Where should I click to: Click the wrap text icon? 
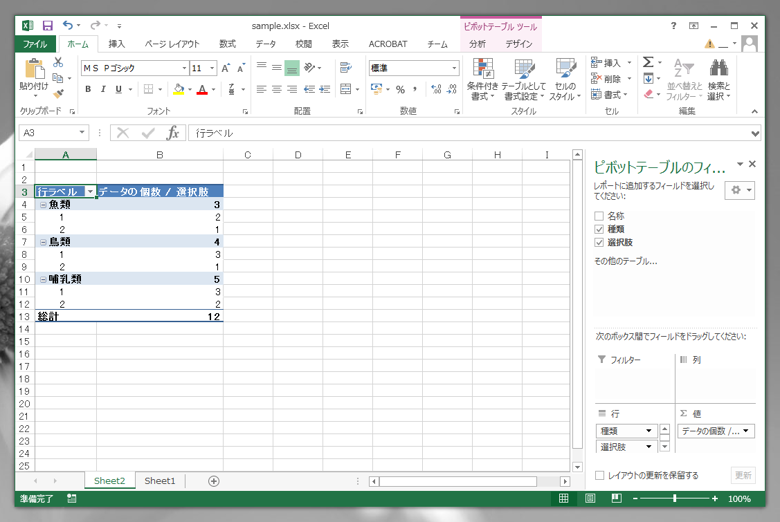(x=345, y=67)
